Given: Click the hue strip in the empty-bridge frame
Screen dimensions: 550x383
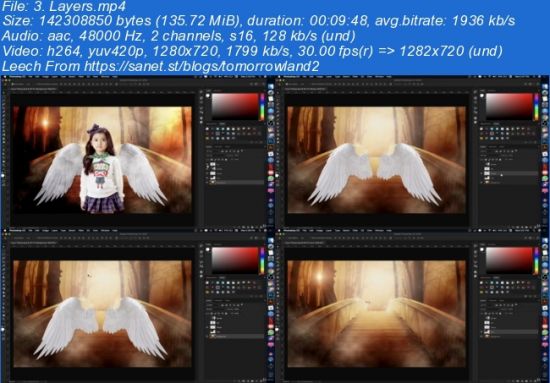Looking at the screenshot, I should [536, 261].
